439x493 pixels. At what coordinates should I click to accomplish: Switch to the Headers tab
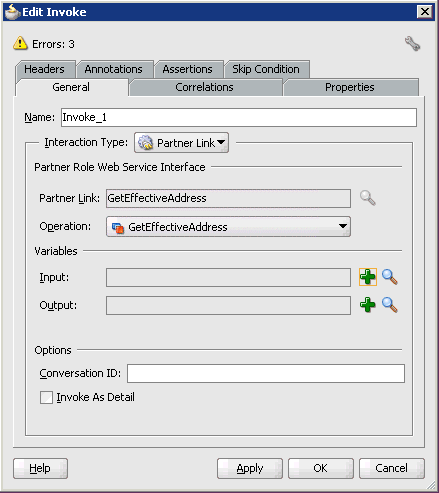coord(45,69)
